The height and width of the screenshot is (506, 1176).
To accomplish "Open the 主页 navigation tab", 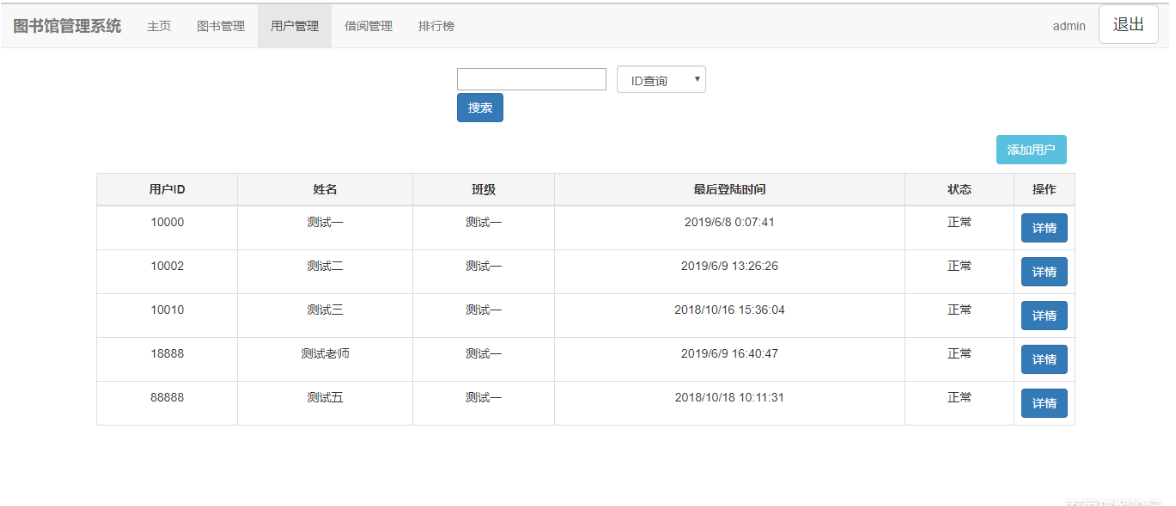I will click(x=159, y=26).
